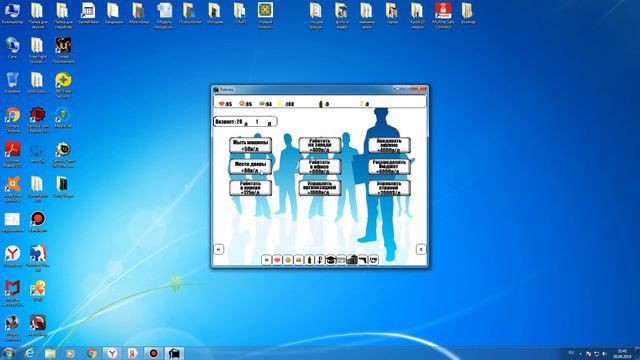
Task: Open the buildings property section in toolbar
Action: pyautogui.click(x=352, y=260)
